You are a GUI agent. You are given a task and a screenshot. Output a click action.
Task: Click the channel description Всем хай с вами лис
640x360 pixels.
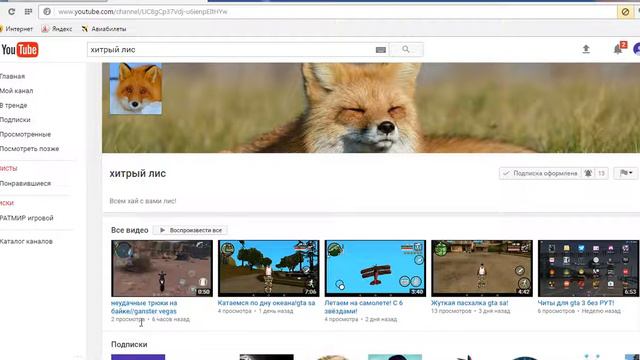(x=143, y=201)
